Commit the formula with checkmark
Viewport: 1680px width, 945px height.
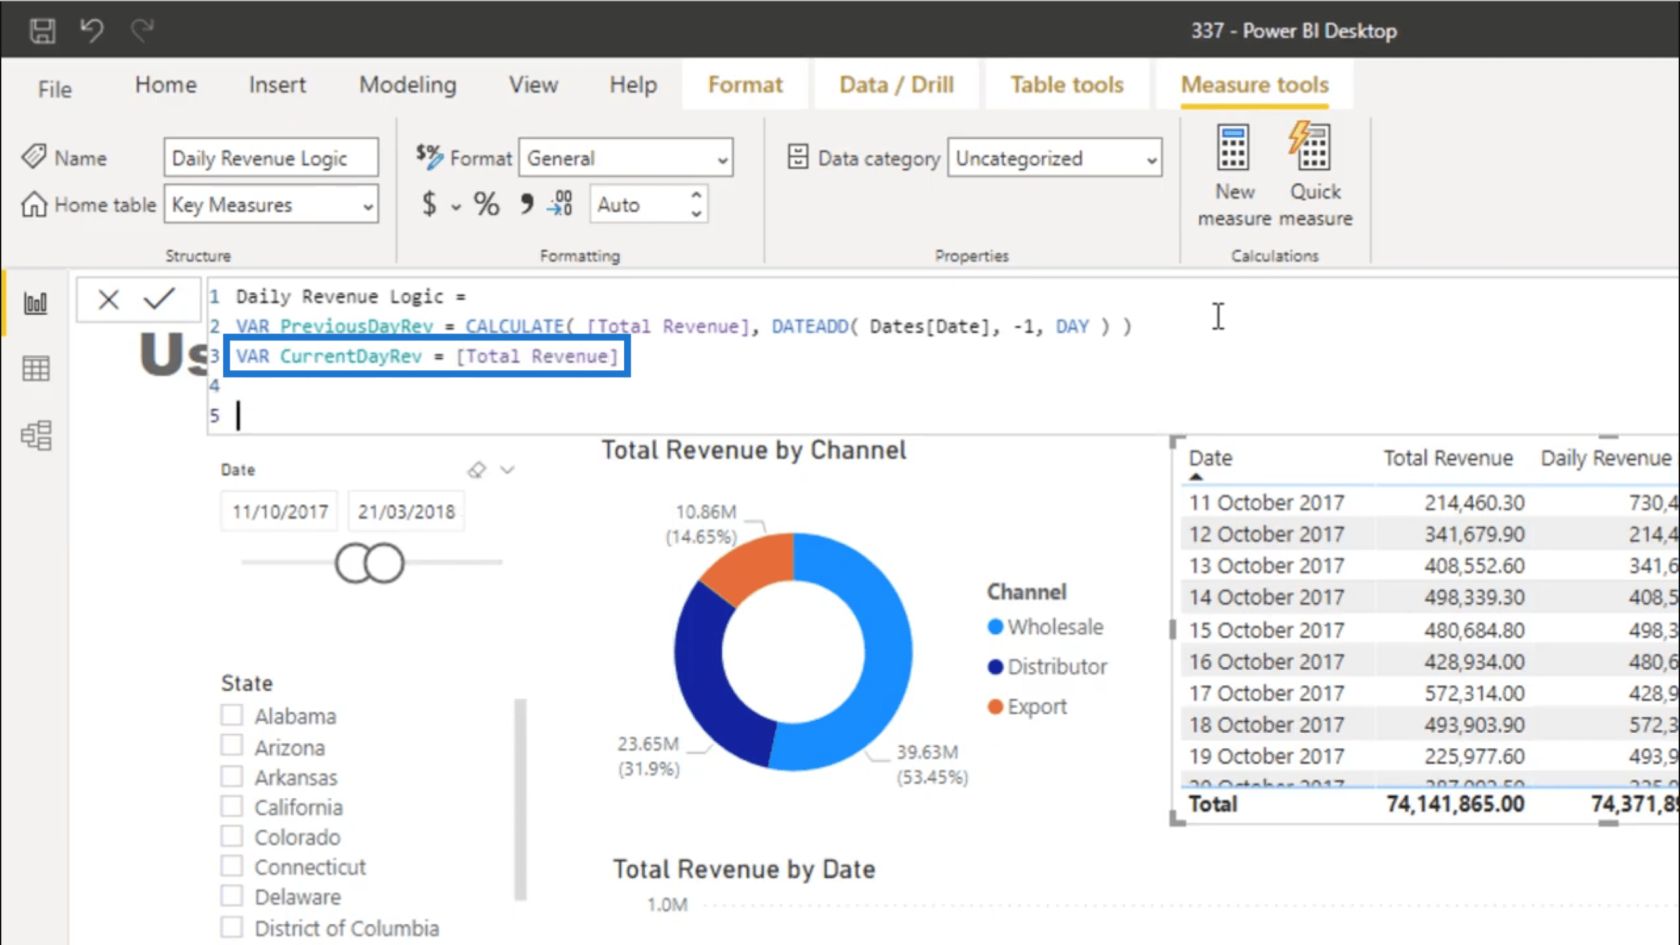click(159, 299)
